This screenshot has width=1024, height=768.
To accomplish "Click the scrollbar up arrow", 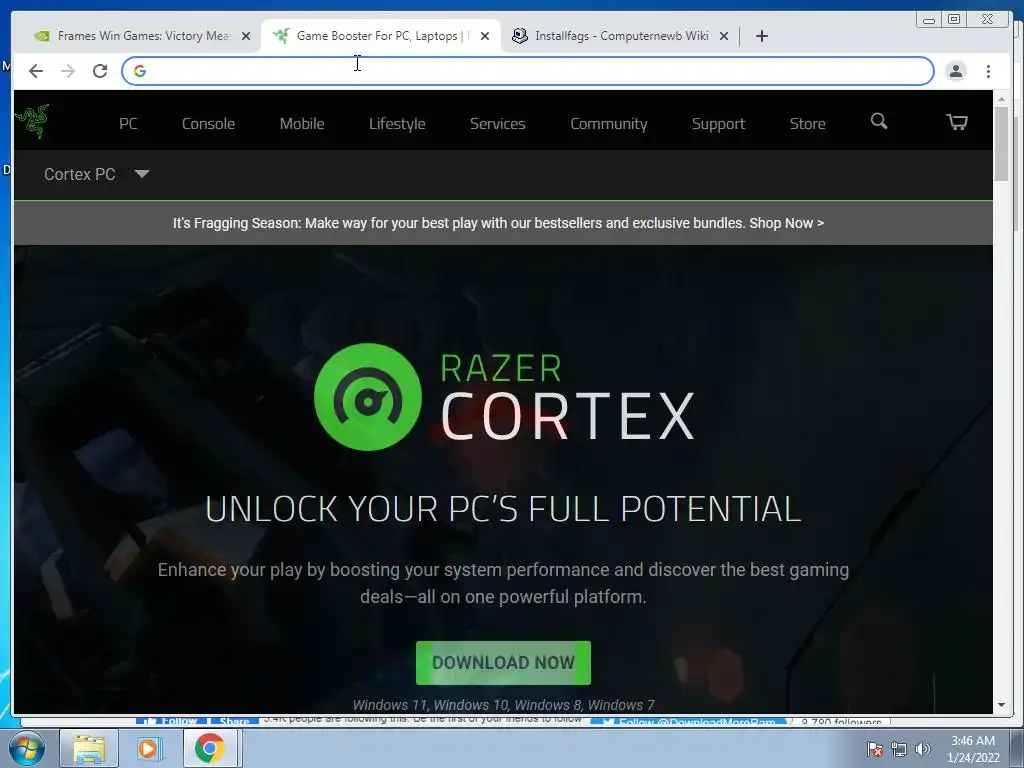I will [1001, 99].
